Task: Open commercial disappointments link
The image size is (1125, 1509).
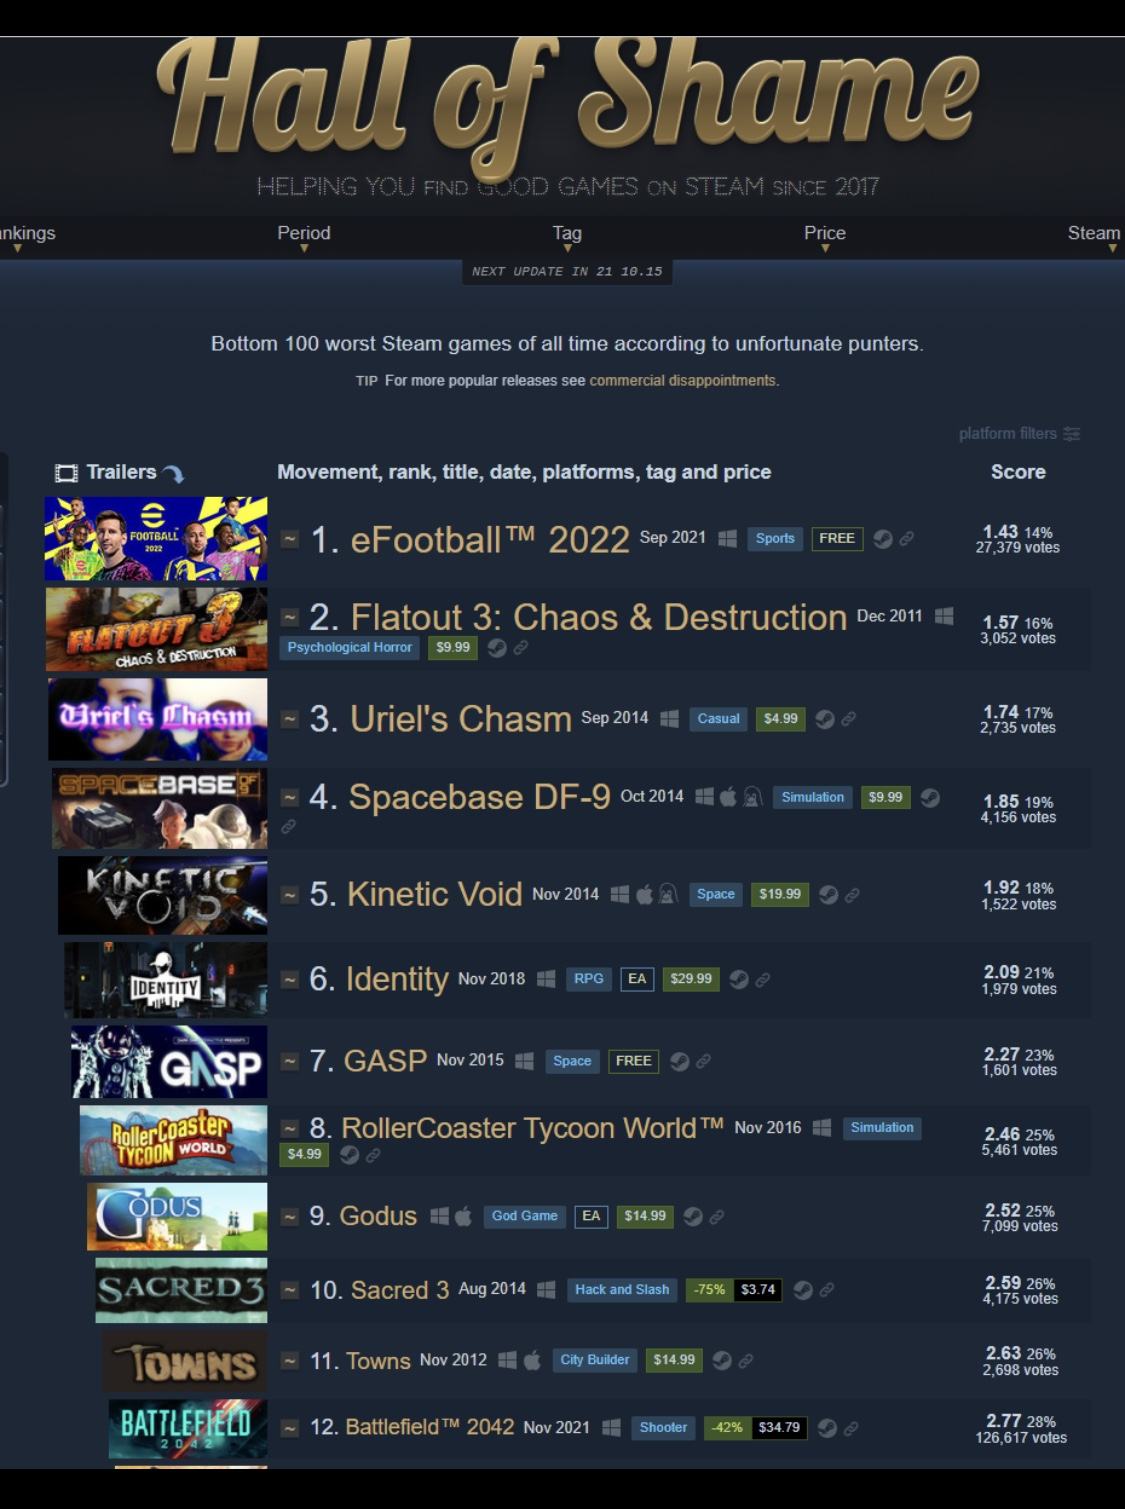Action: [682, 381]
